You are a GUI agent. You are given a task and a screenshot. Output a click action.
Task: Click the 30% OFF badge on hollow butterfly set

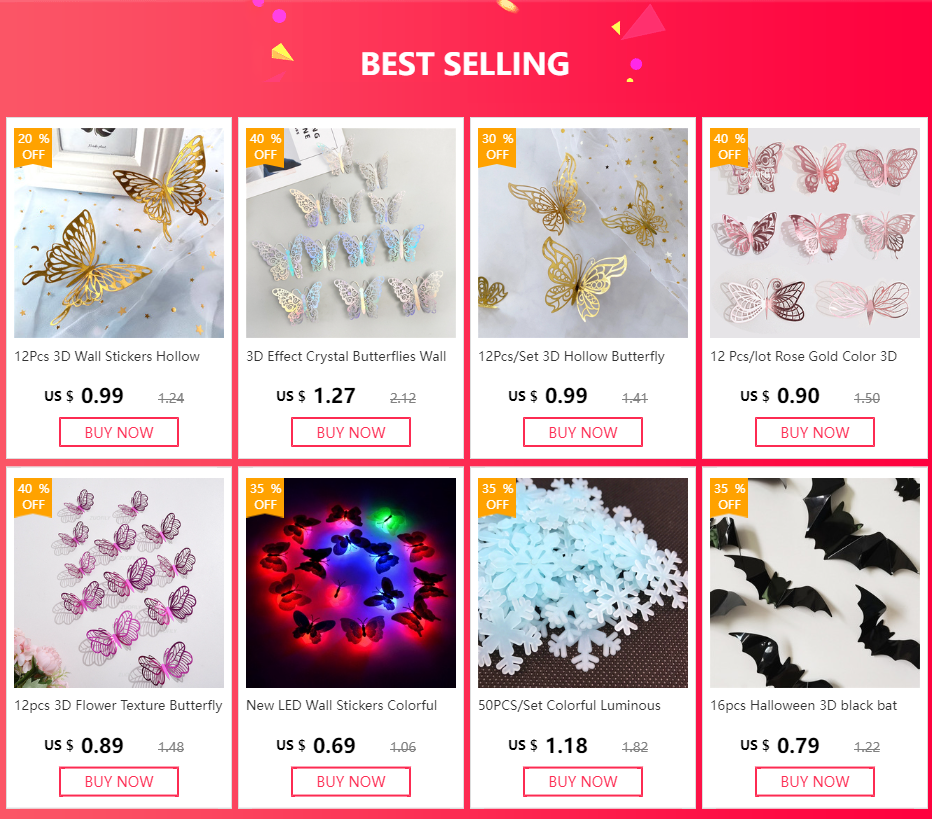(497, 147)
